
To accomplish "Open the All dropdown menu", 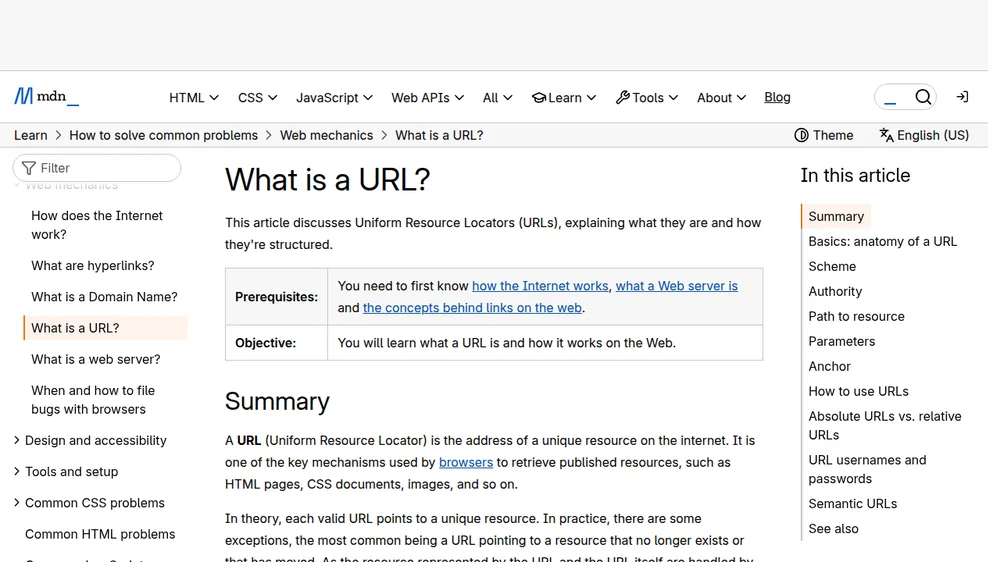I will (x=497, y=98).
